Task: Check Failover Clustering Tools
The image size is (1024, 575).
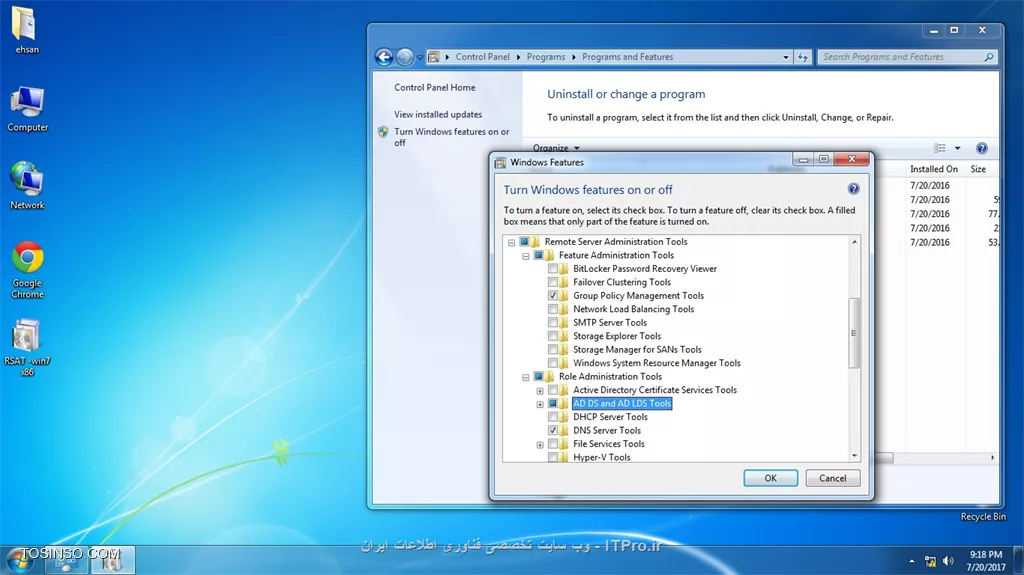Action: point(552,282)
